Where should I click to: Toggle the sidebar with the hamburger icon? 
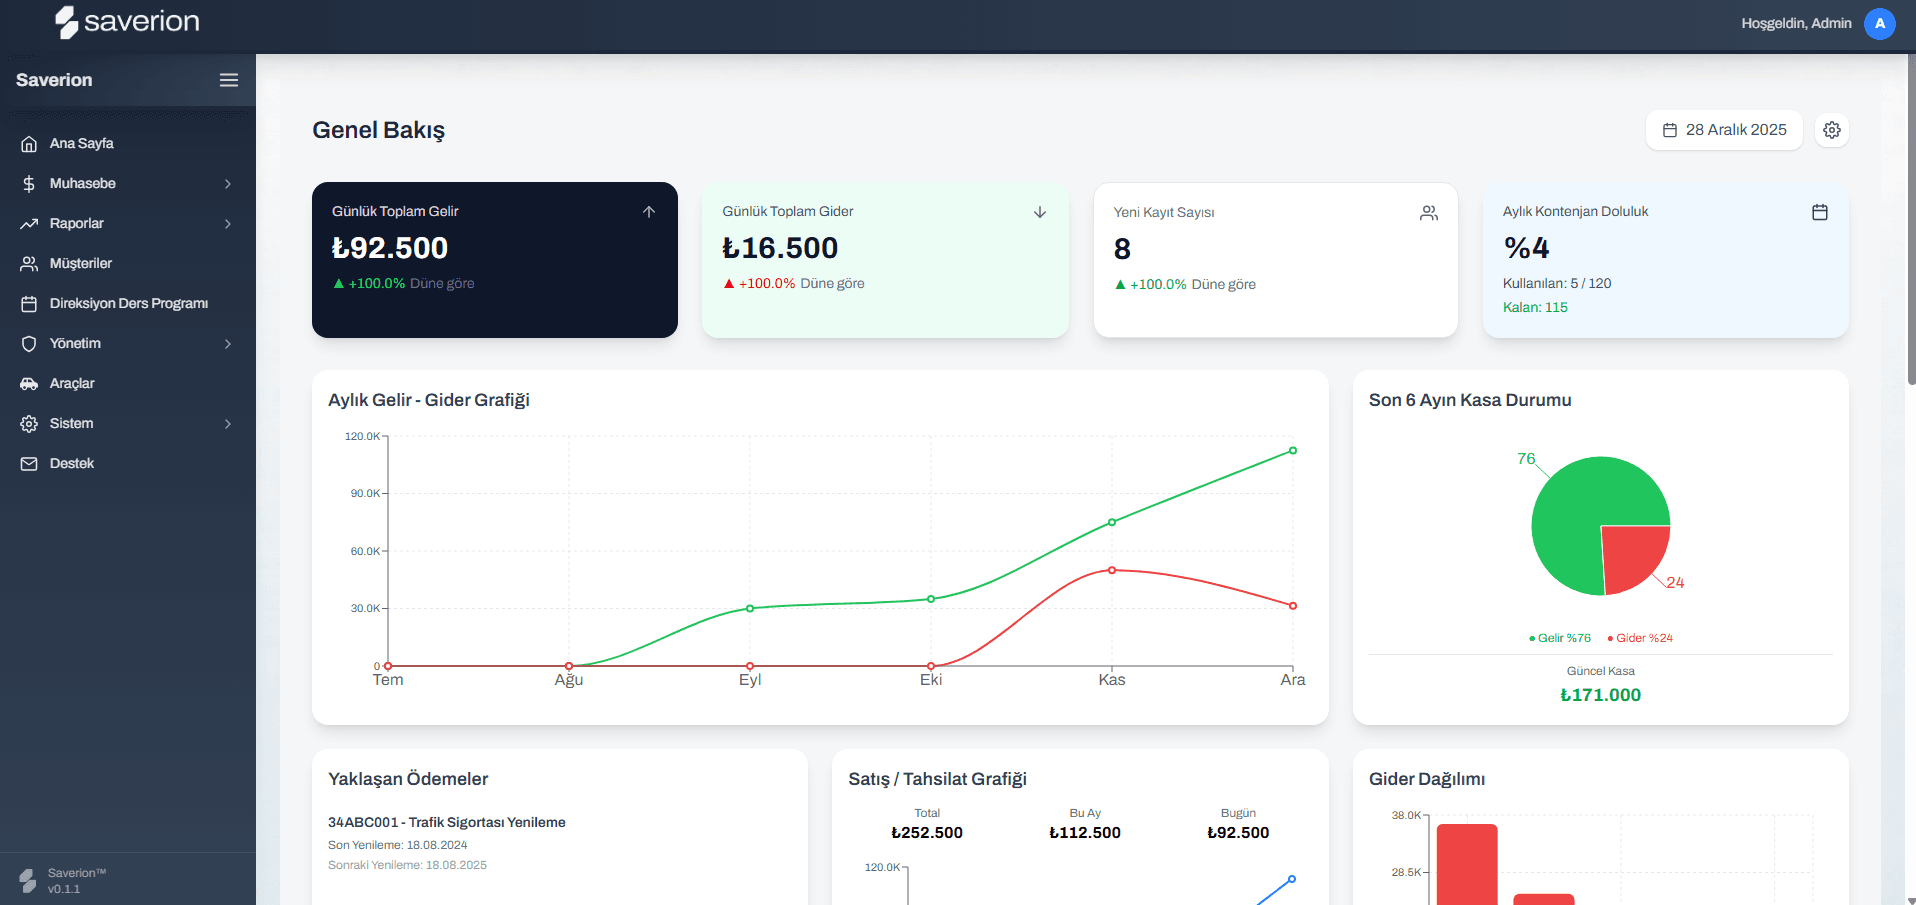(x=229, y=80)
